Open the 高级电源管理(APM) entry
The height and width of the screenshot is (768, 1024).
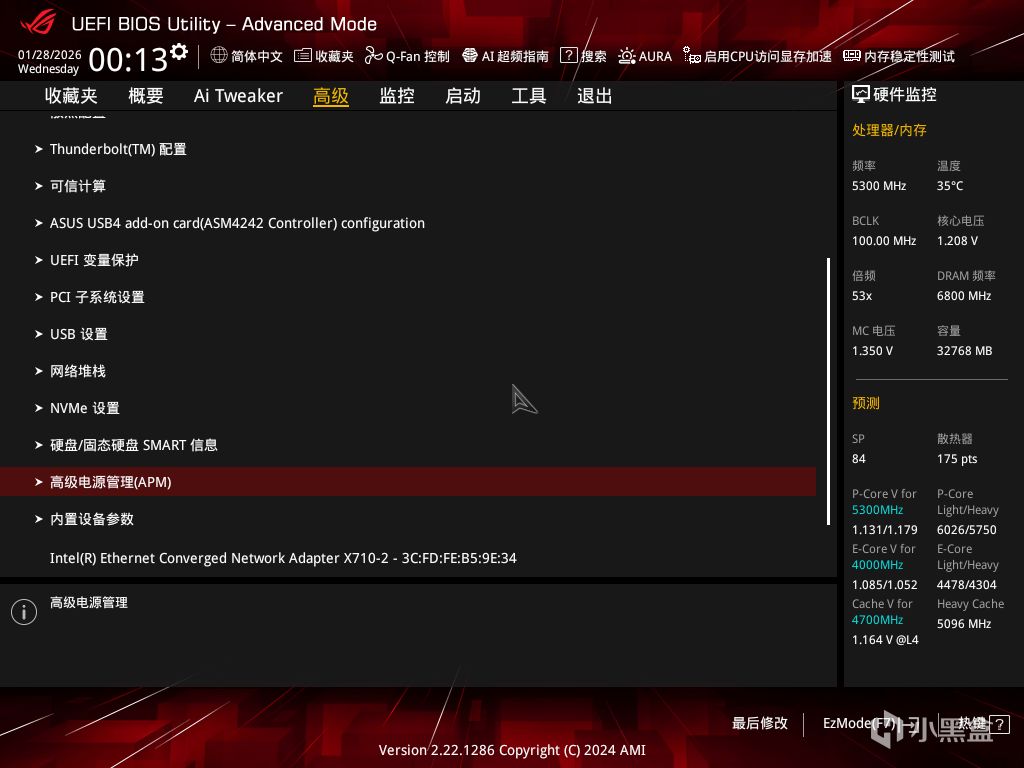(408, 482)
